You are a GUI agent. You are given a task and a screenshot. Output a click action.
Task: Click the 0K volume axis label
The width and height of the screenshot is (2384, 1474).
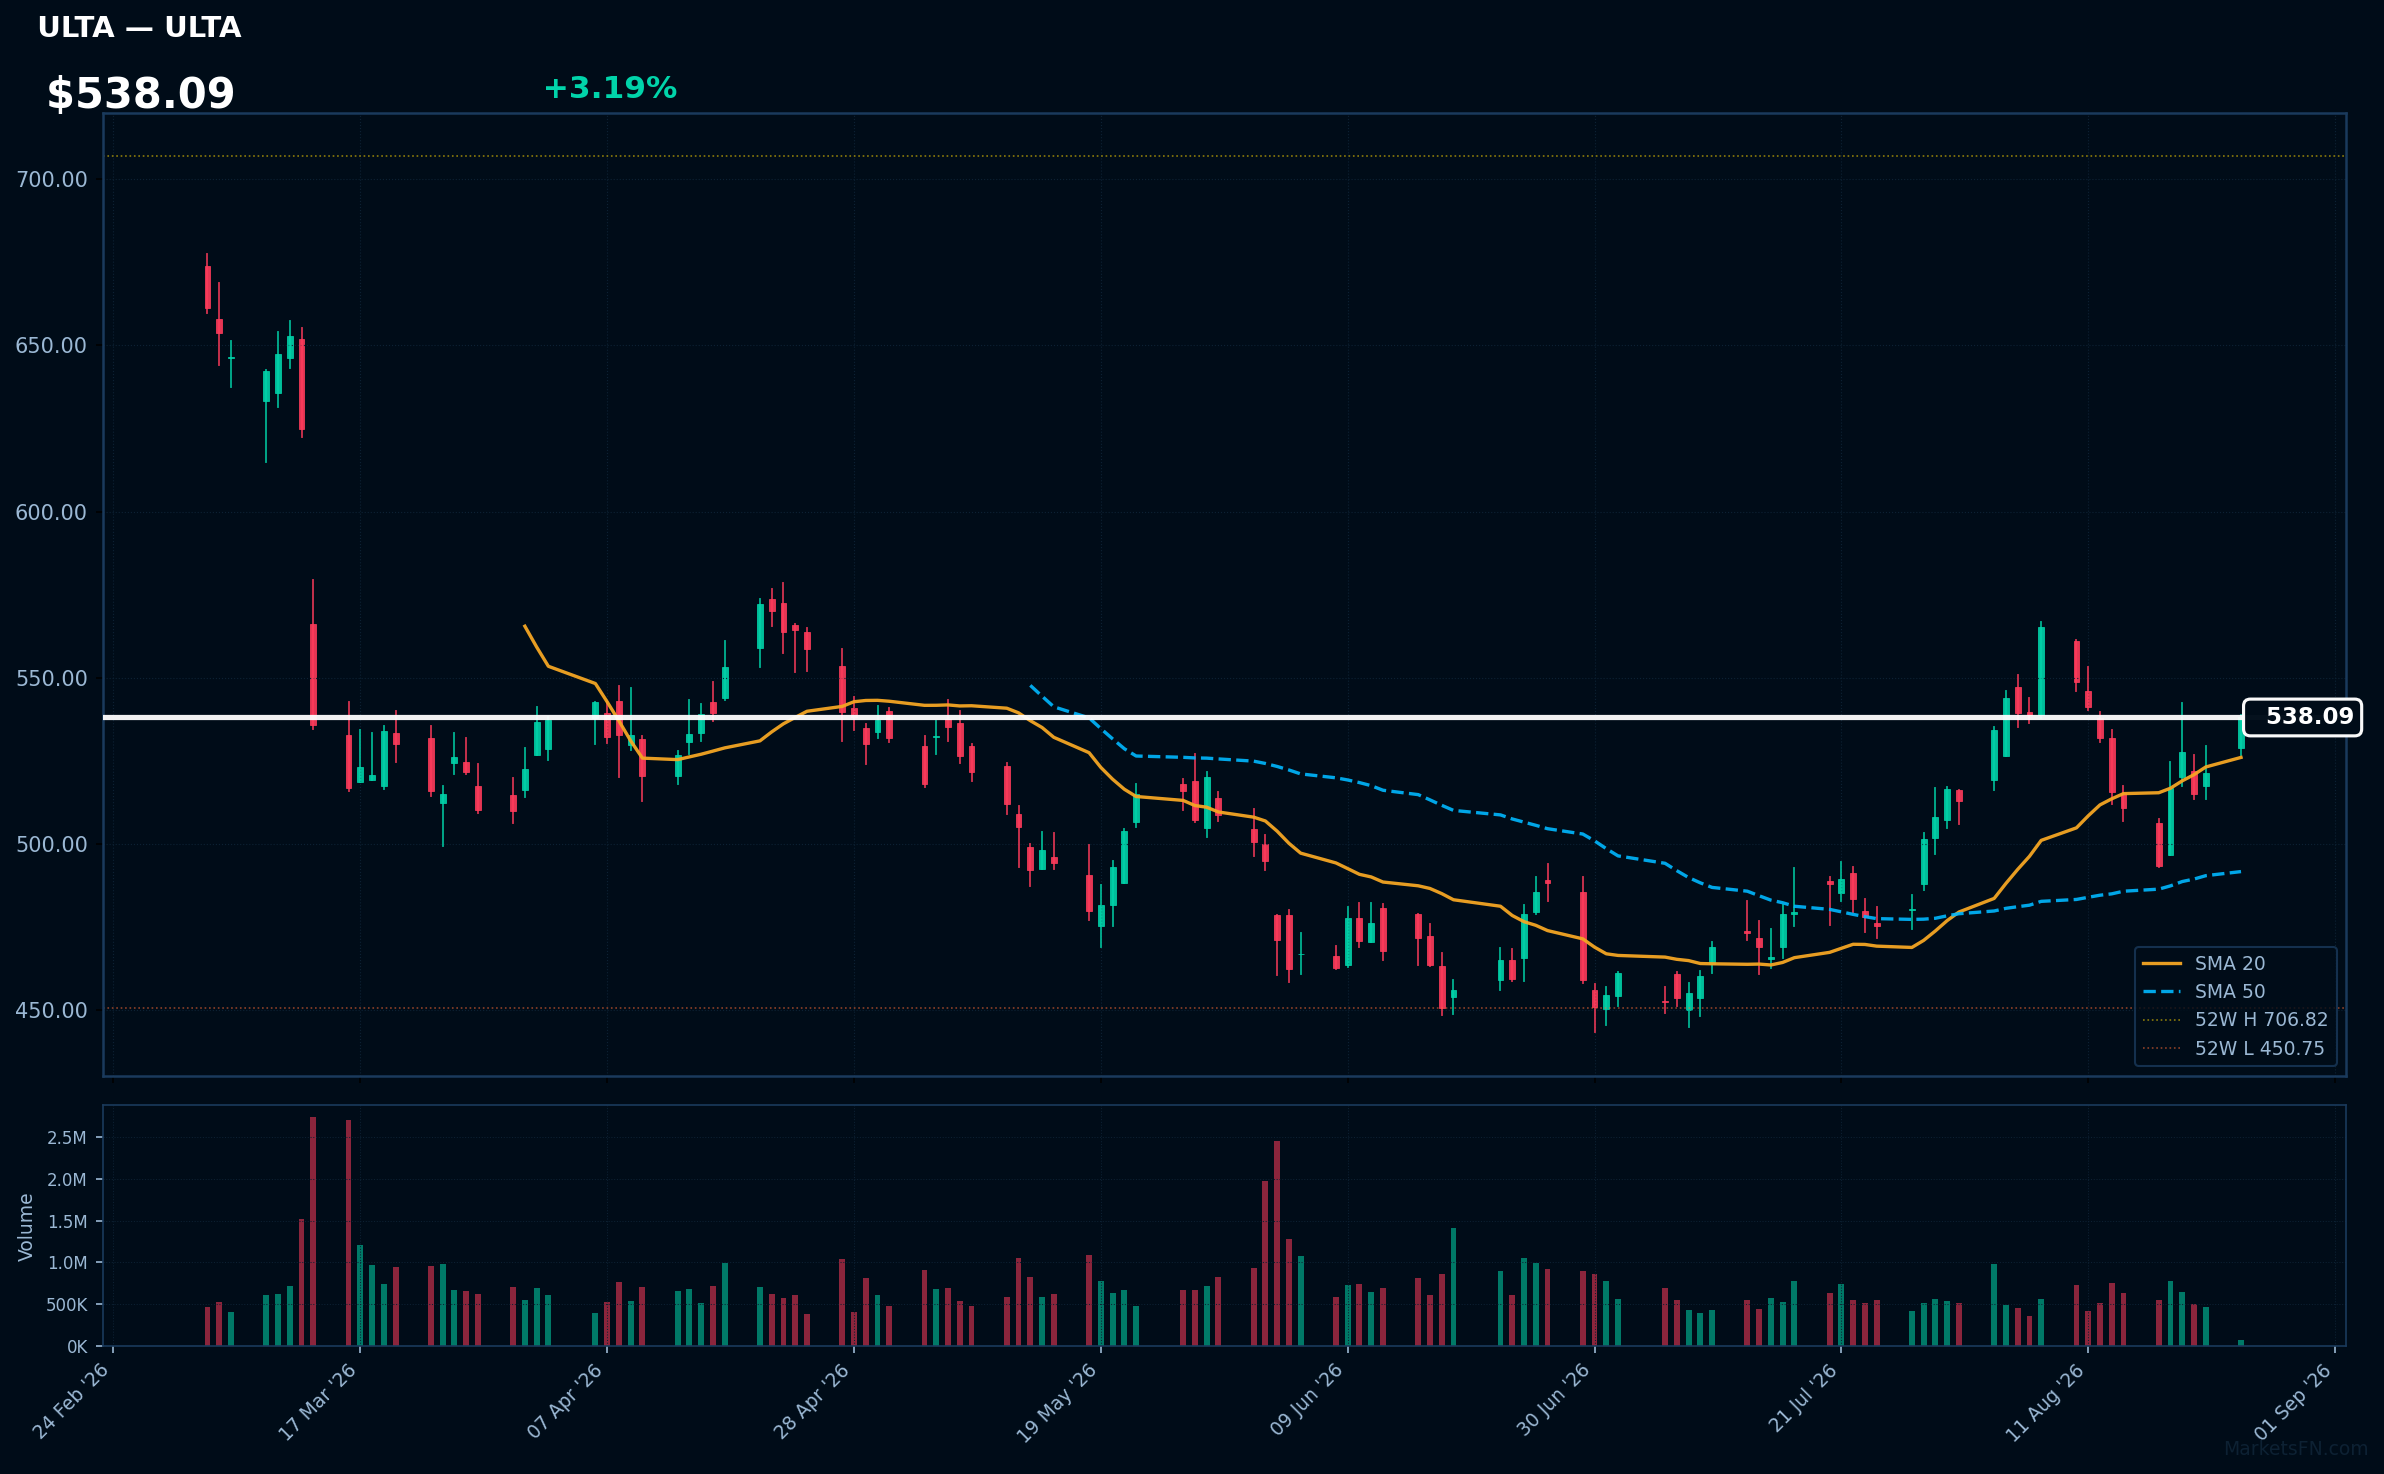[x=77, y=1347]
